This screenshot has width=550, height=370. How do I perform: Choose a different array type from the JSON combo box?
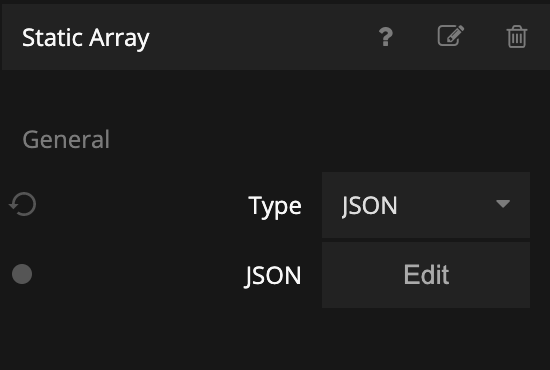[x=426, y=205]
